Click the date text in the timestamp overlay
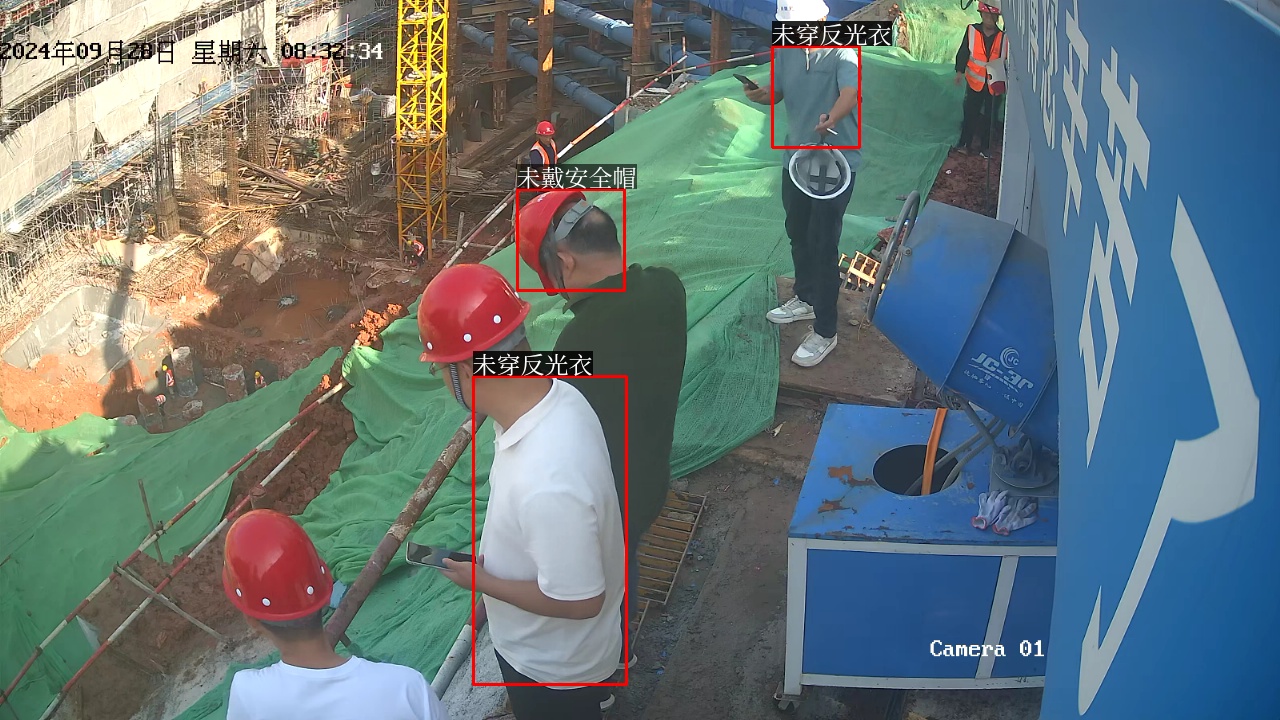Viewport: 1280px width, 720px height. [x=88, y=52]
